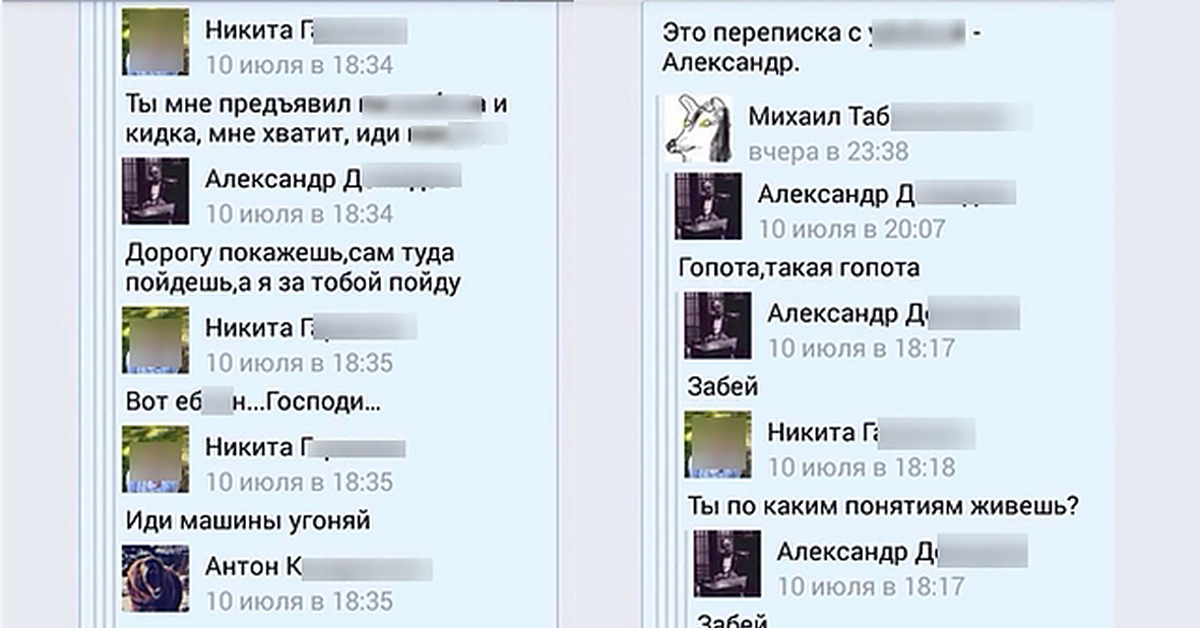The width and height of the screenshot is (1200, 628).
Task: Click Никита's avatar above 'Иди машины угоняй'
Action: point(155,459)
